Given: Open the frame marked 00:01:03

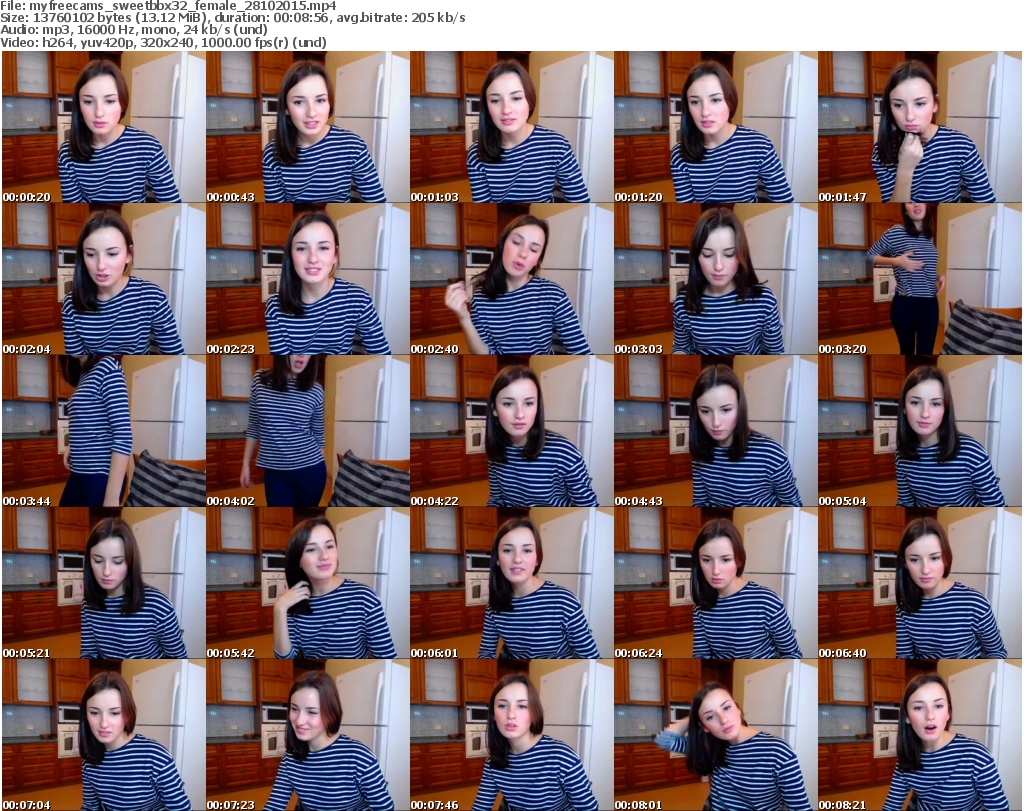Looking at the screenshot, I should [x=511, y=127].
